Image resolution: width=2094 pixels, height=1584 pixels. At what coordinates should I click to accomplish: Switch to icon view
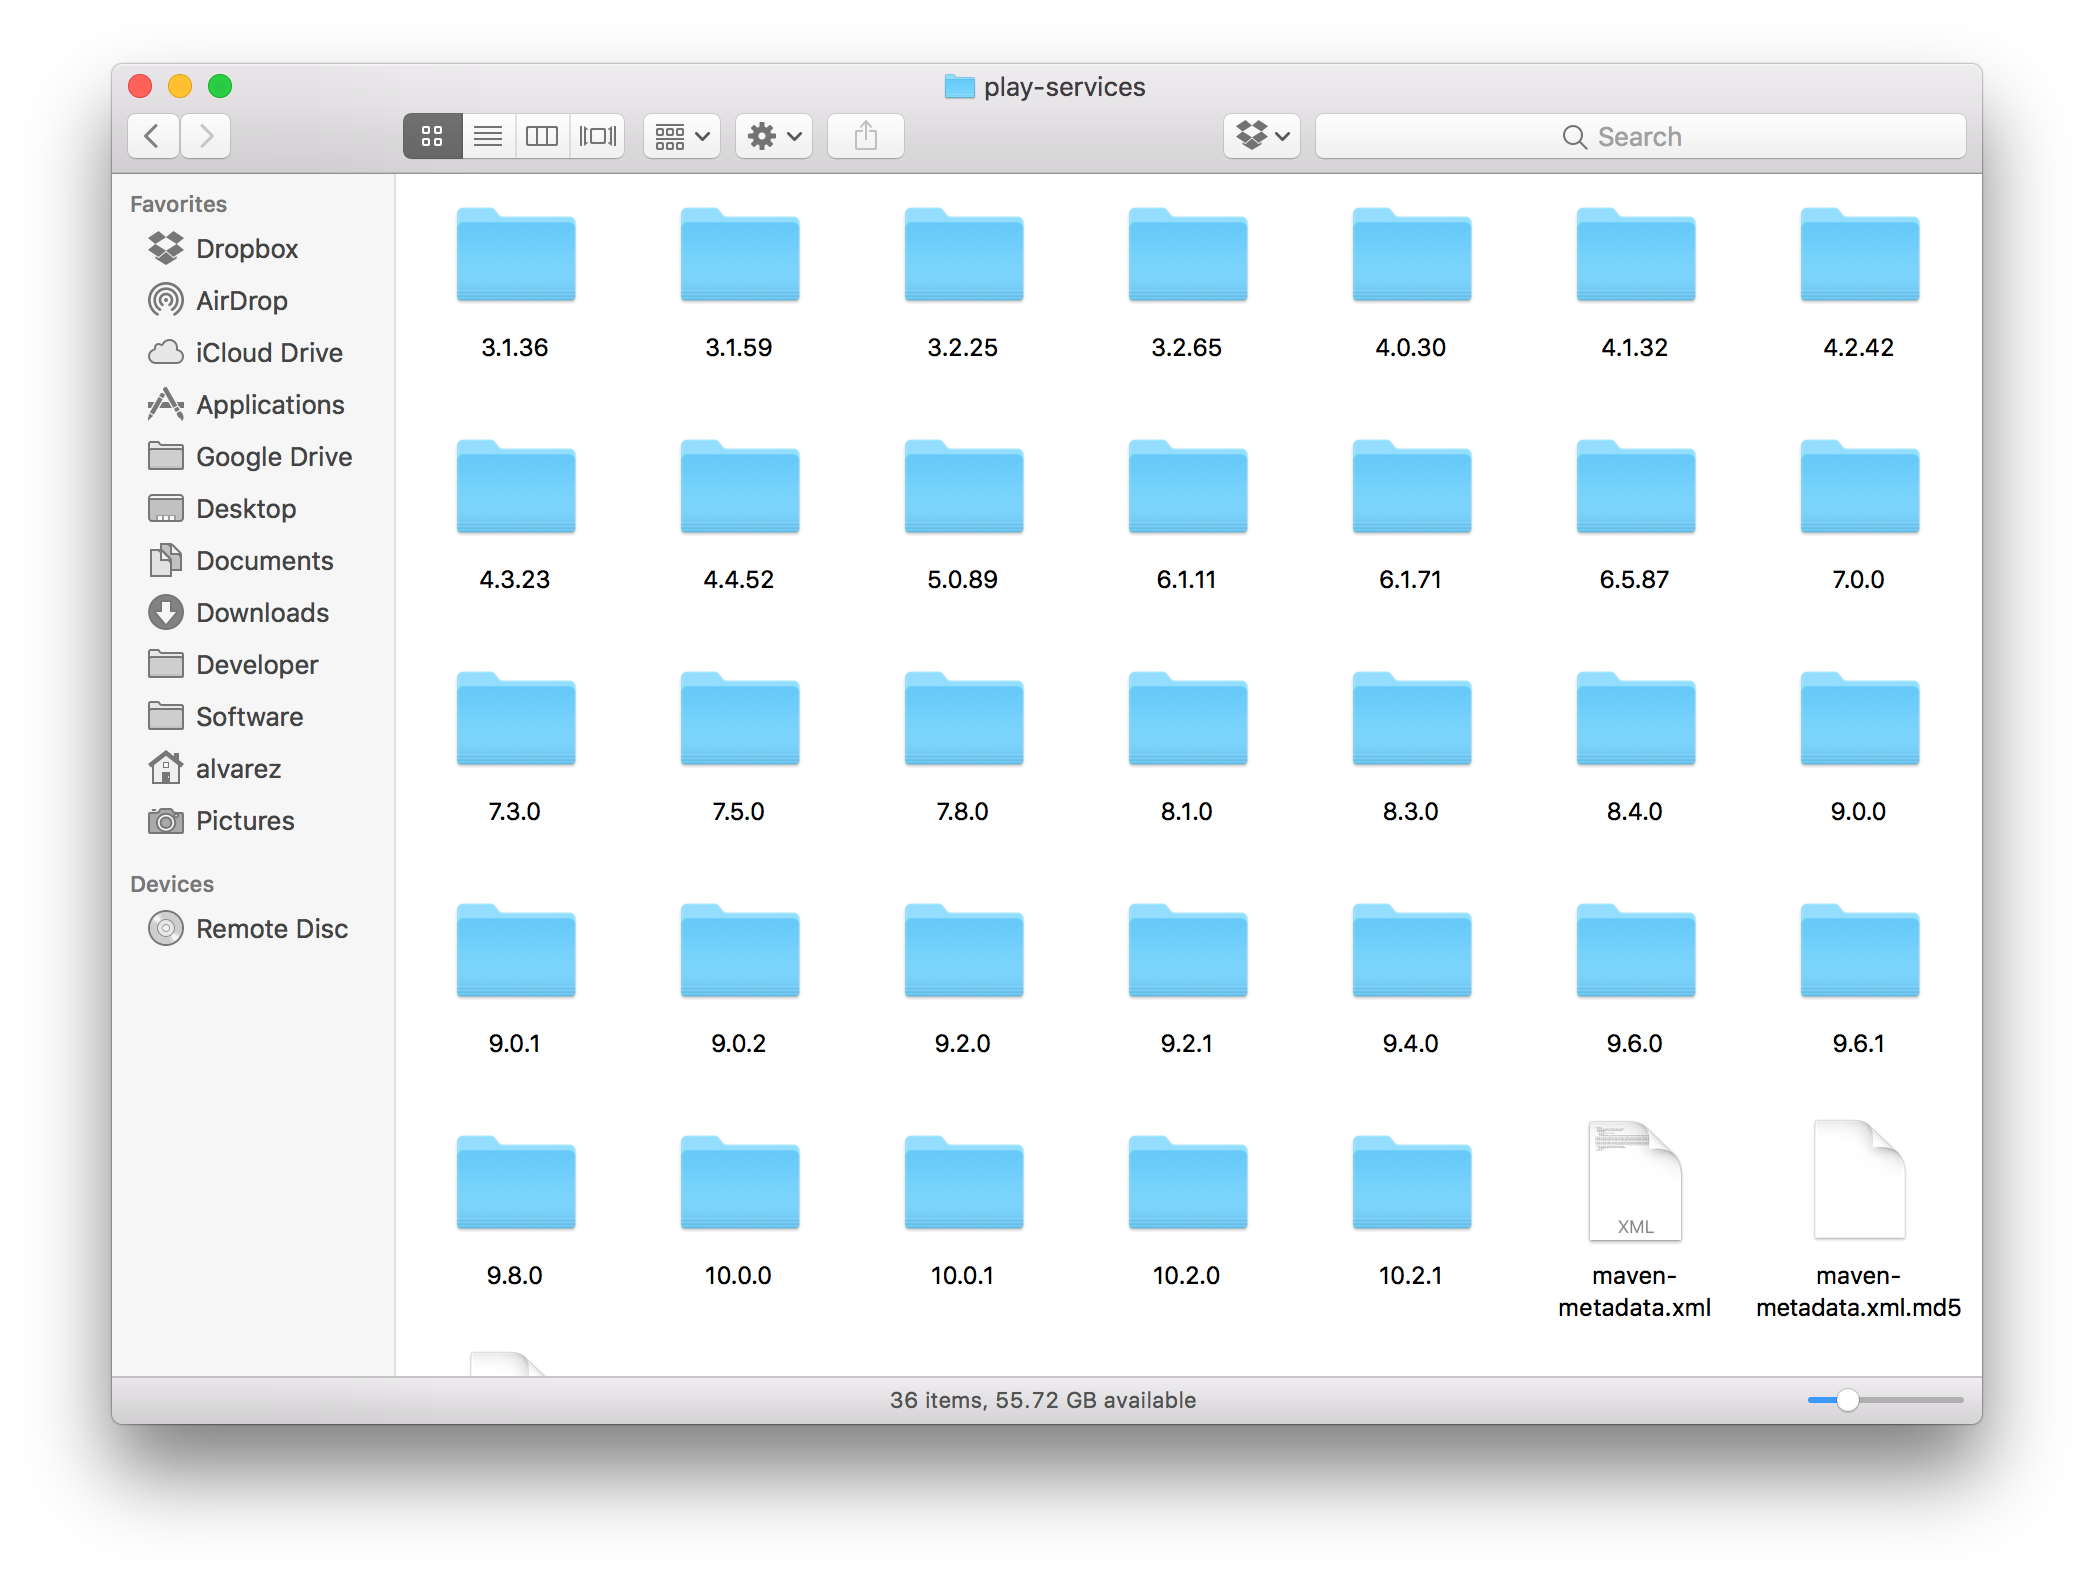click(x=432, y=136)
